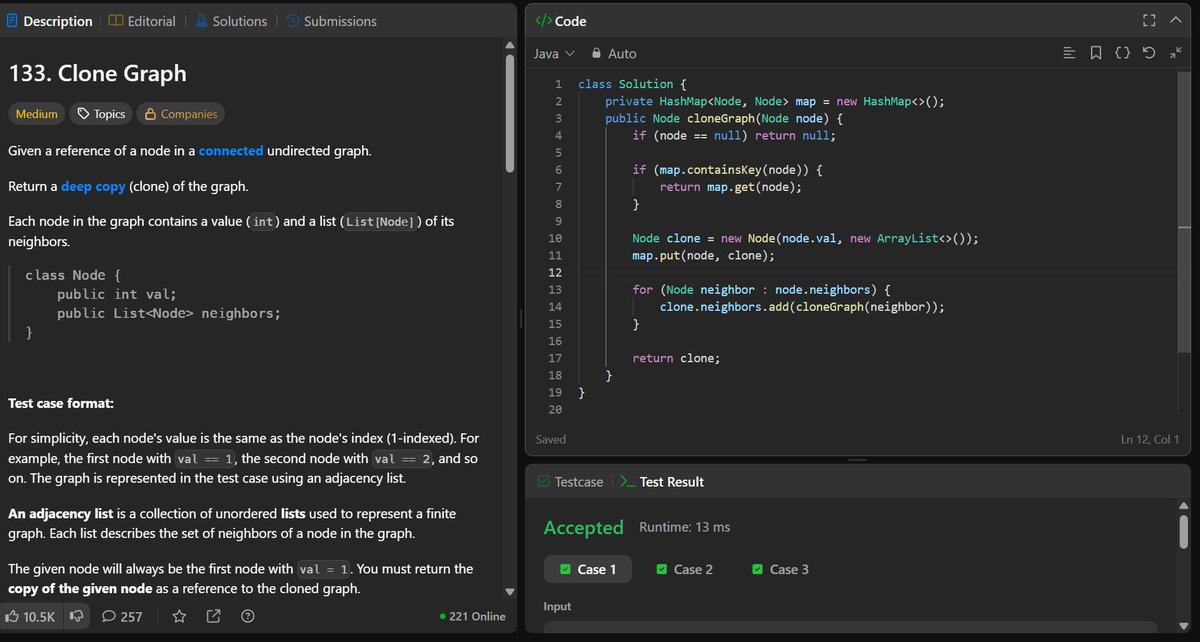Click the share link icon

click(213, 617)
